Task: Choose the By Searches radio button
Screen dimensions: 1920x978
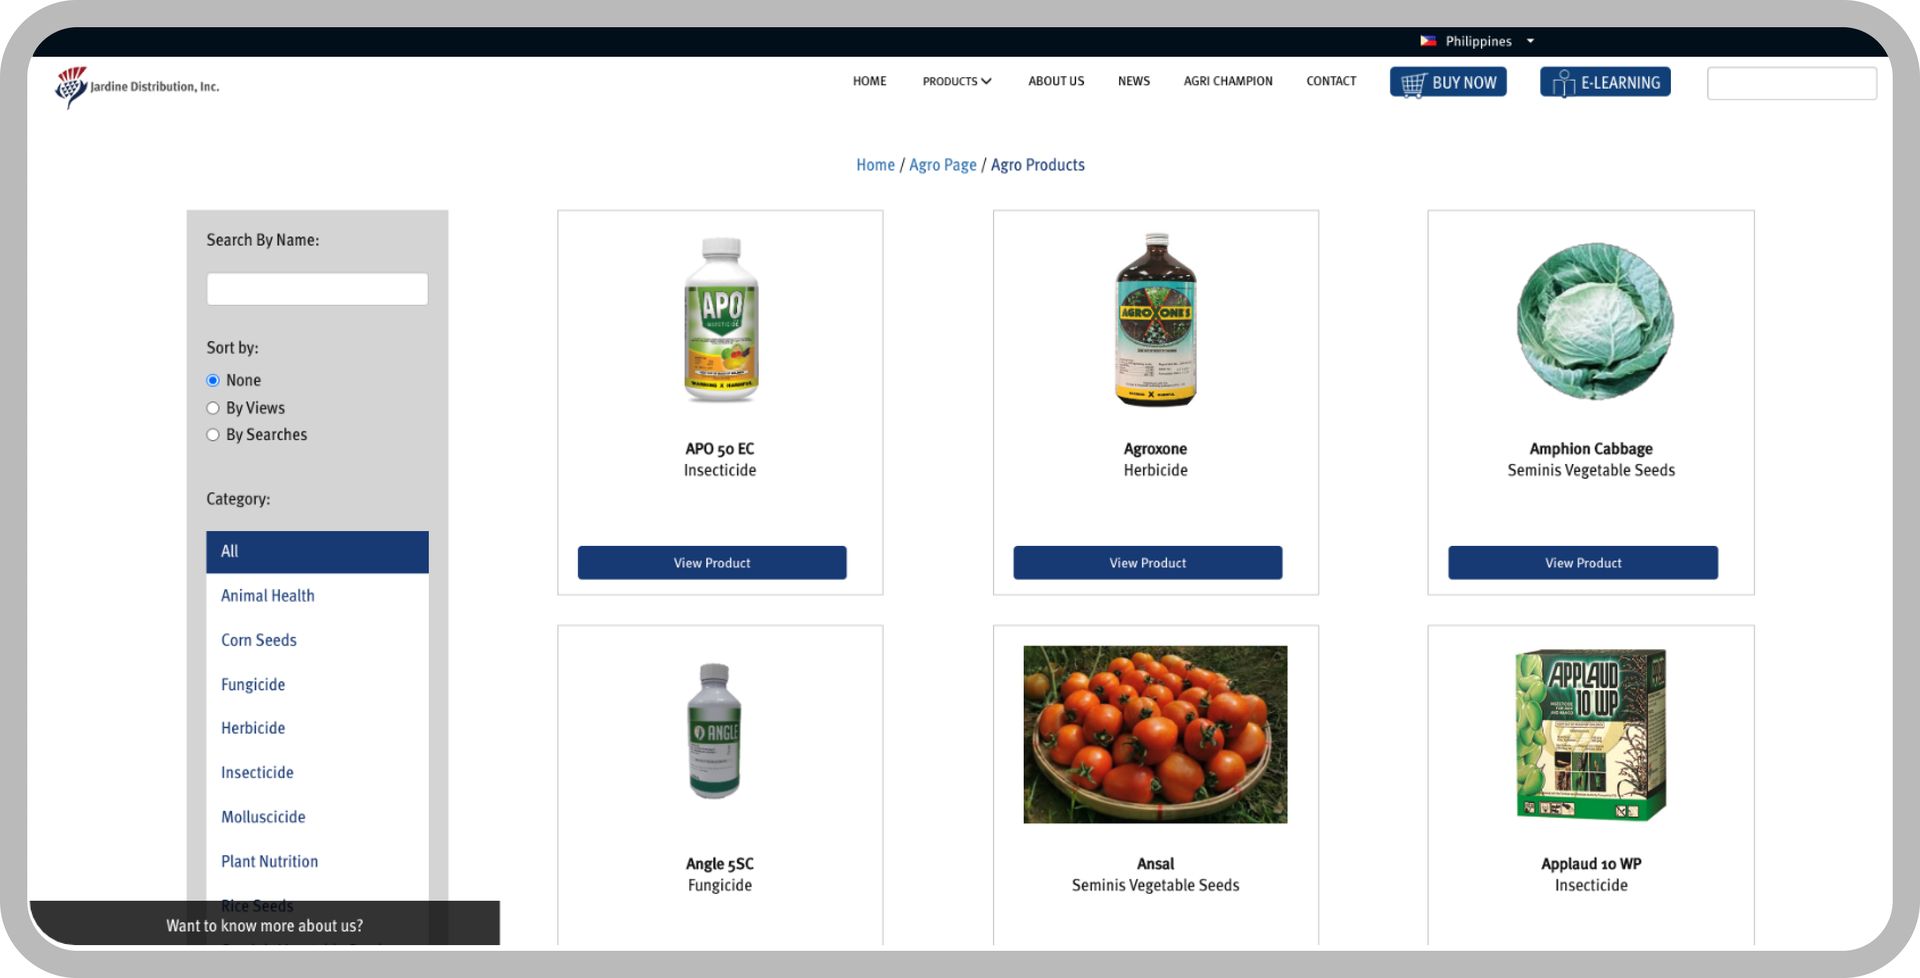Action: click(x=213, y=435)
